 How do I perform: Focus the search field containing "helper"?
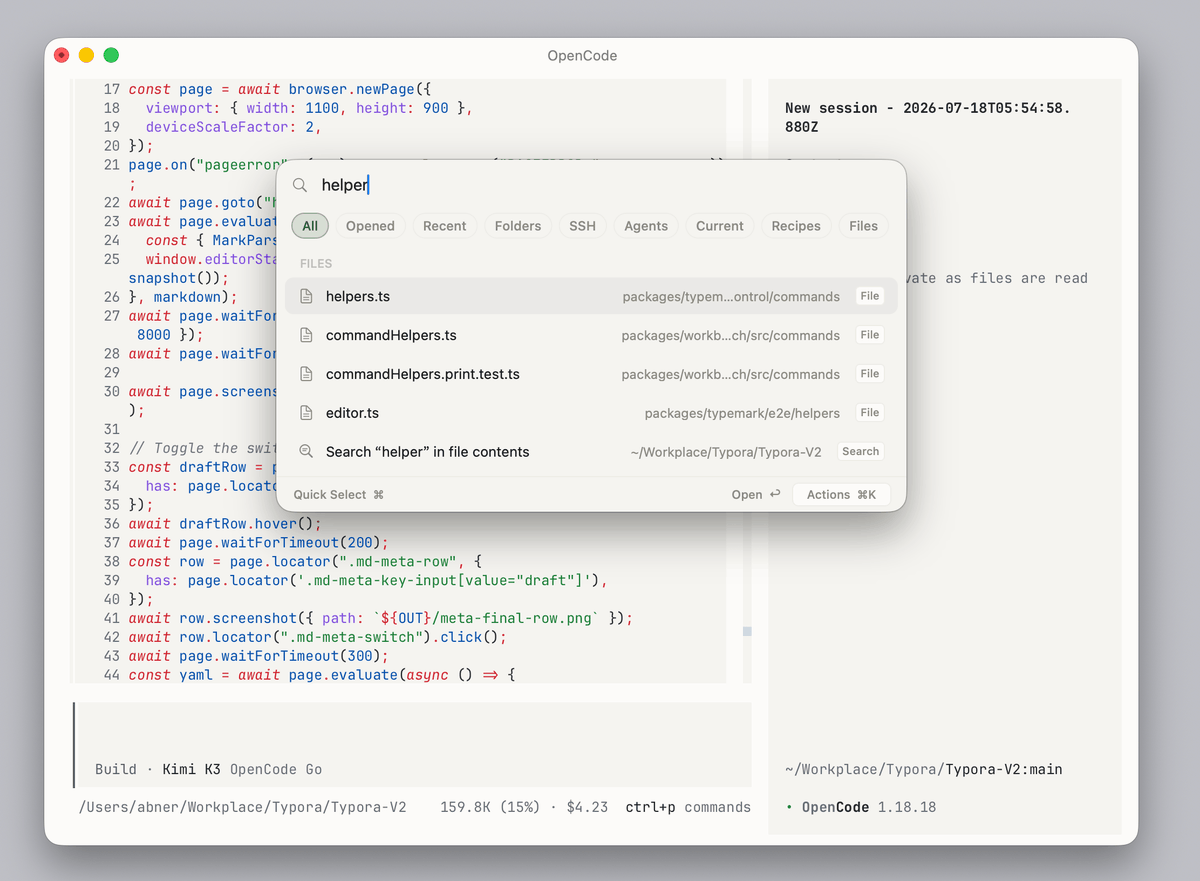(x=591, y=185)
